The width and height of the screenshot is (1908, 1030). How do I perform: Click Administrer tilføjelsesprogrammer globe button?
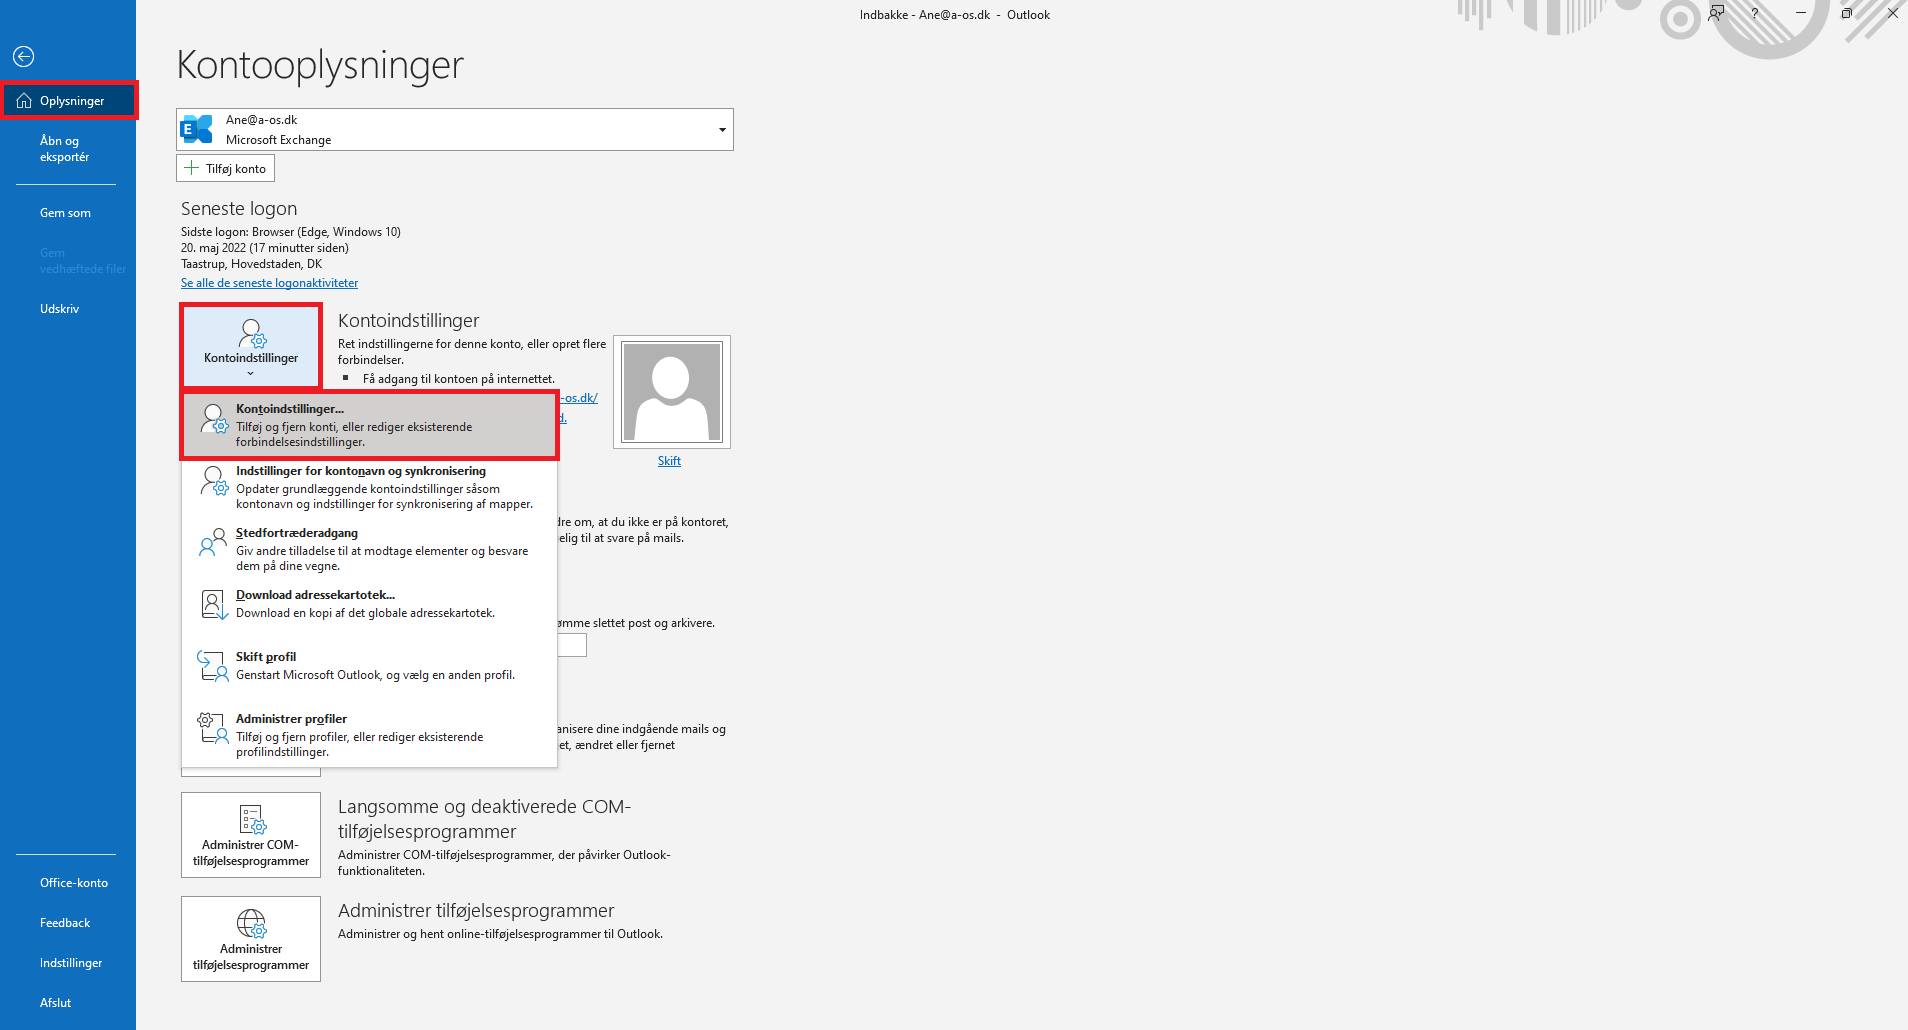tap(251, 939)
